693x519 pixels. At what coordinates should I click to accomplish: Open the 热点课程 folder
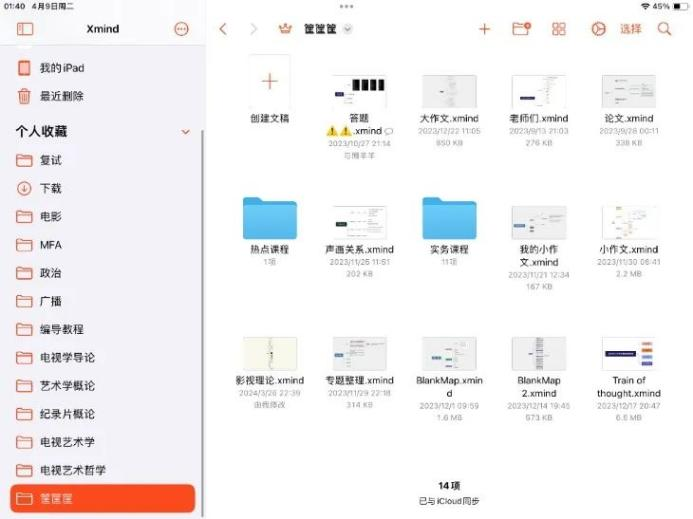pyautogui.click(x=269, y=219)
